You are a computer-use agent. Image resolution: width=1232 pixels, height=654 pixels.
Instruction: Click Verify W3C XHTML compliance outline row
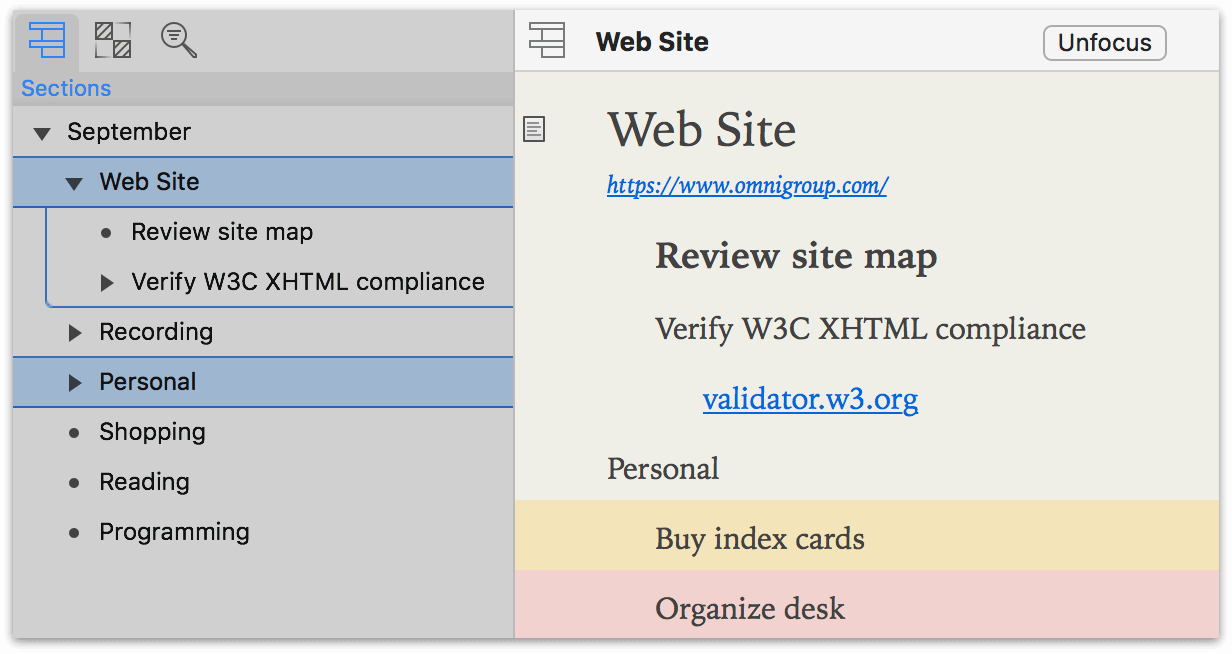[870, 329]
